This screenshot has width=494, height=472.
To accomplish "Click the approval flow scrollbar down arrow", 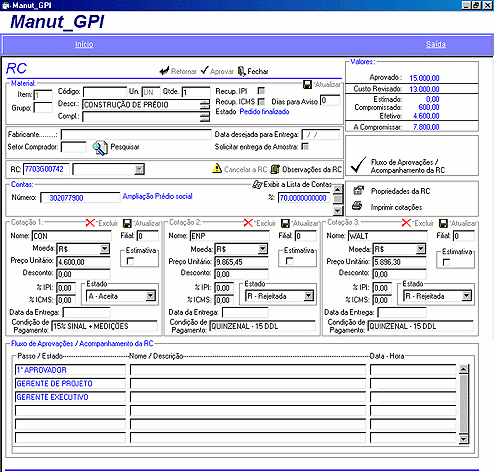I will coord(463,439).
